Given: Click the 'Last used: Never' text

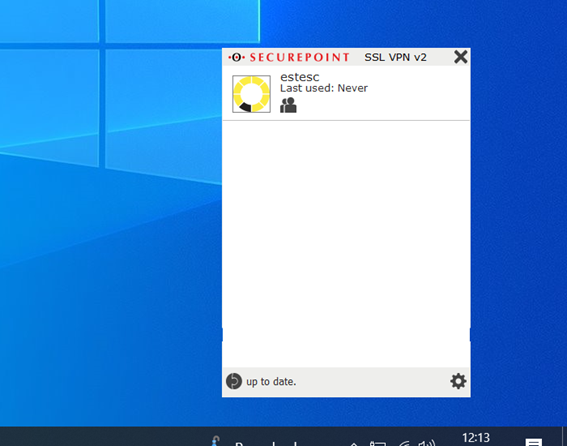Looking at the screenshot, I should coord(324,88).
